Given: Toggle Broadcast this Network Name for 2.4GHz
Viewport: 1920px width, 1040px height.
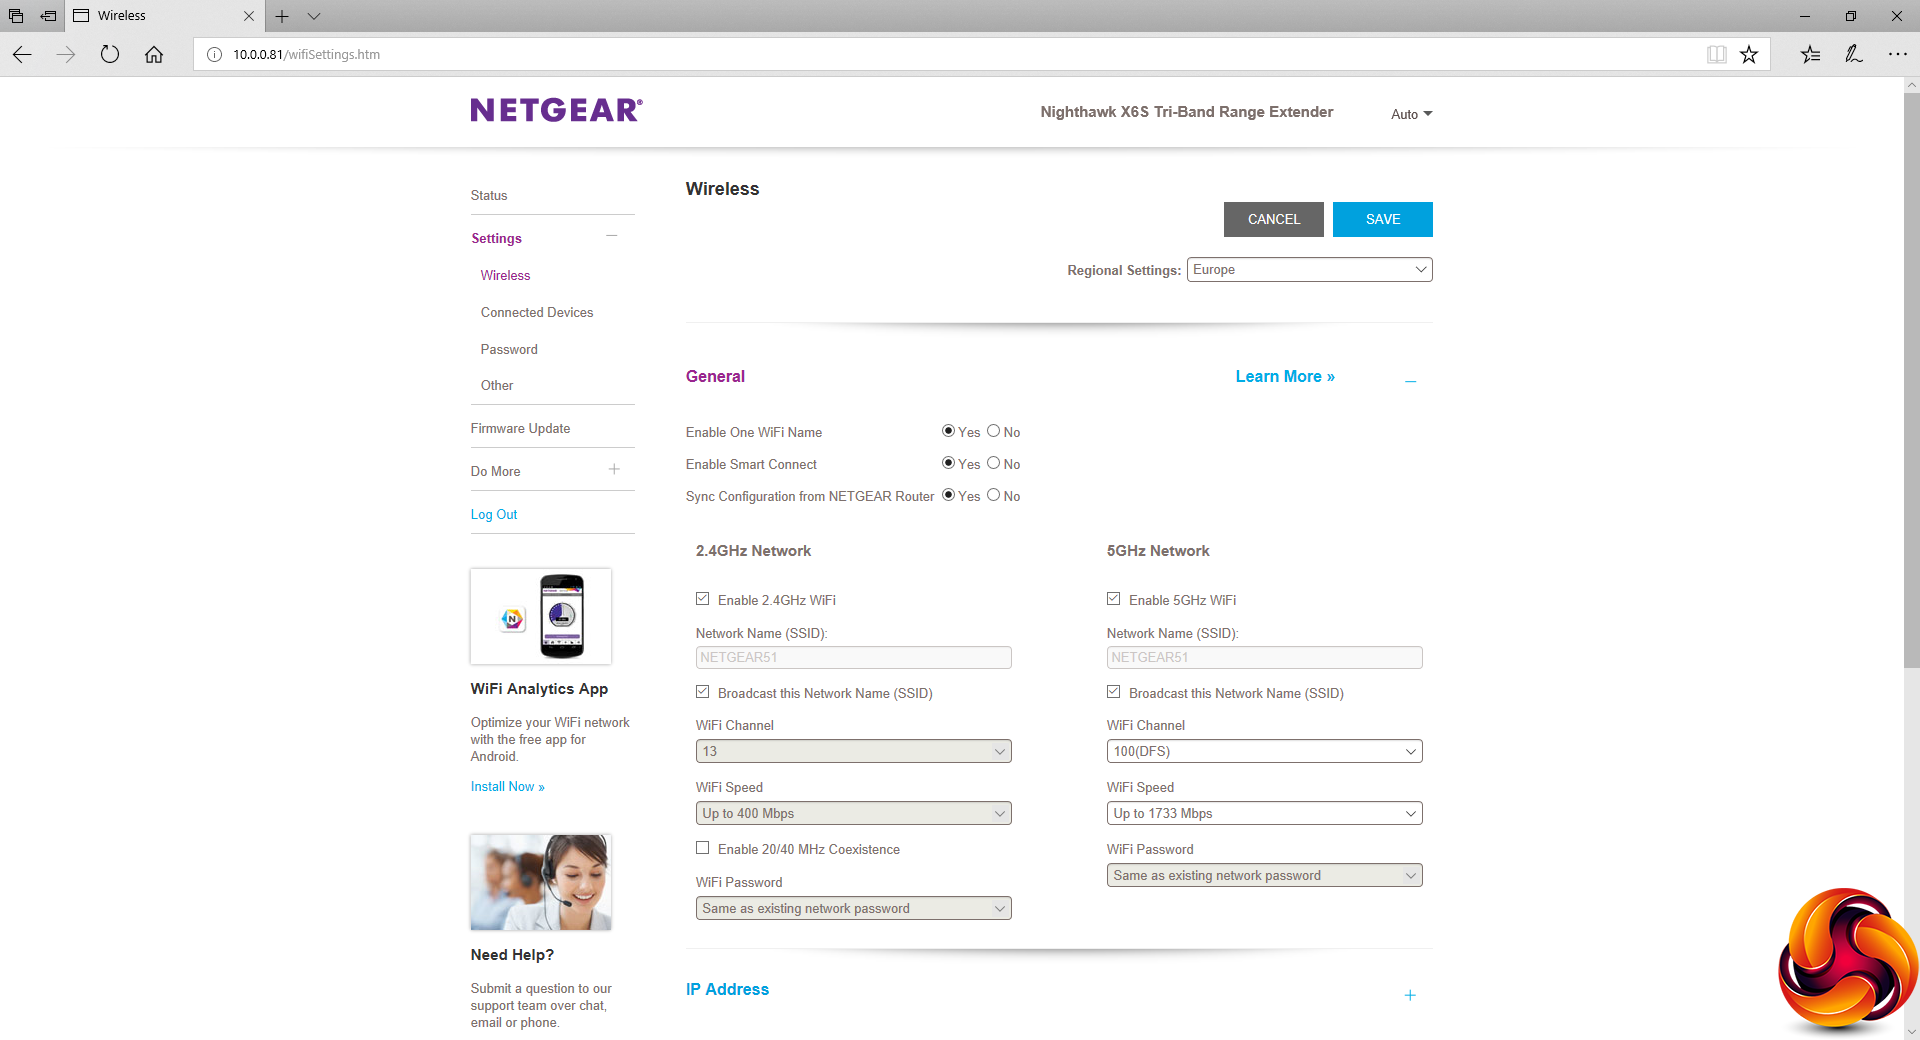Looking at the screenshot, I should (x=703, y=692).
